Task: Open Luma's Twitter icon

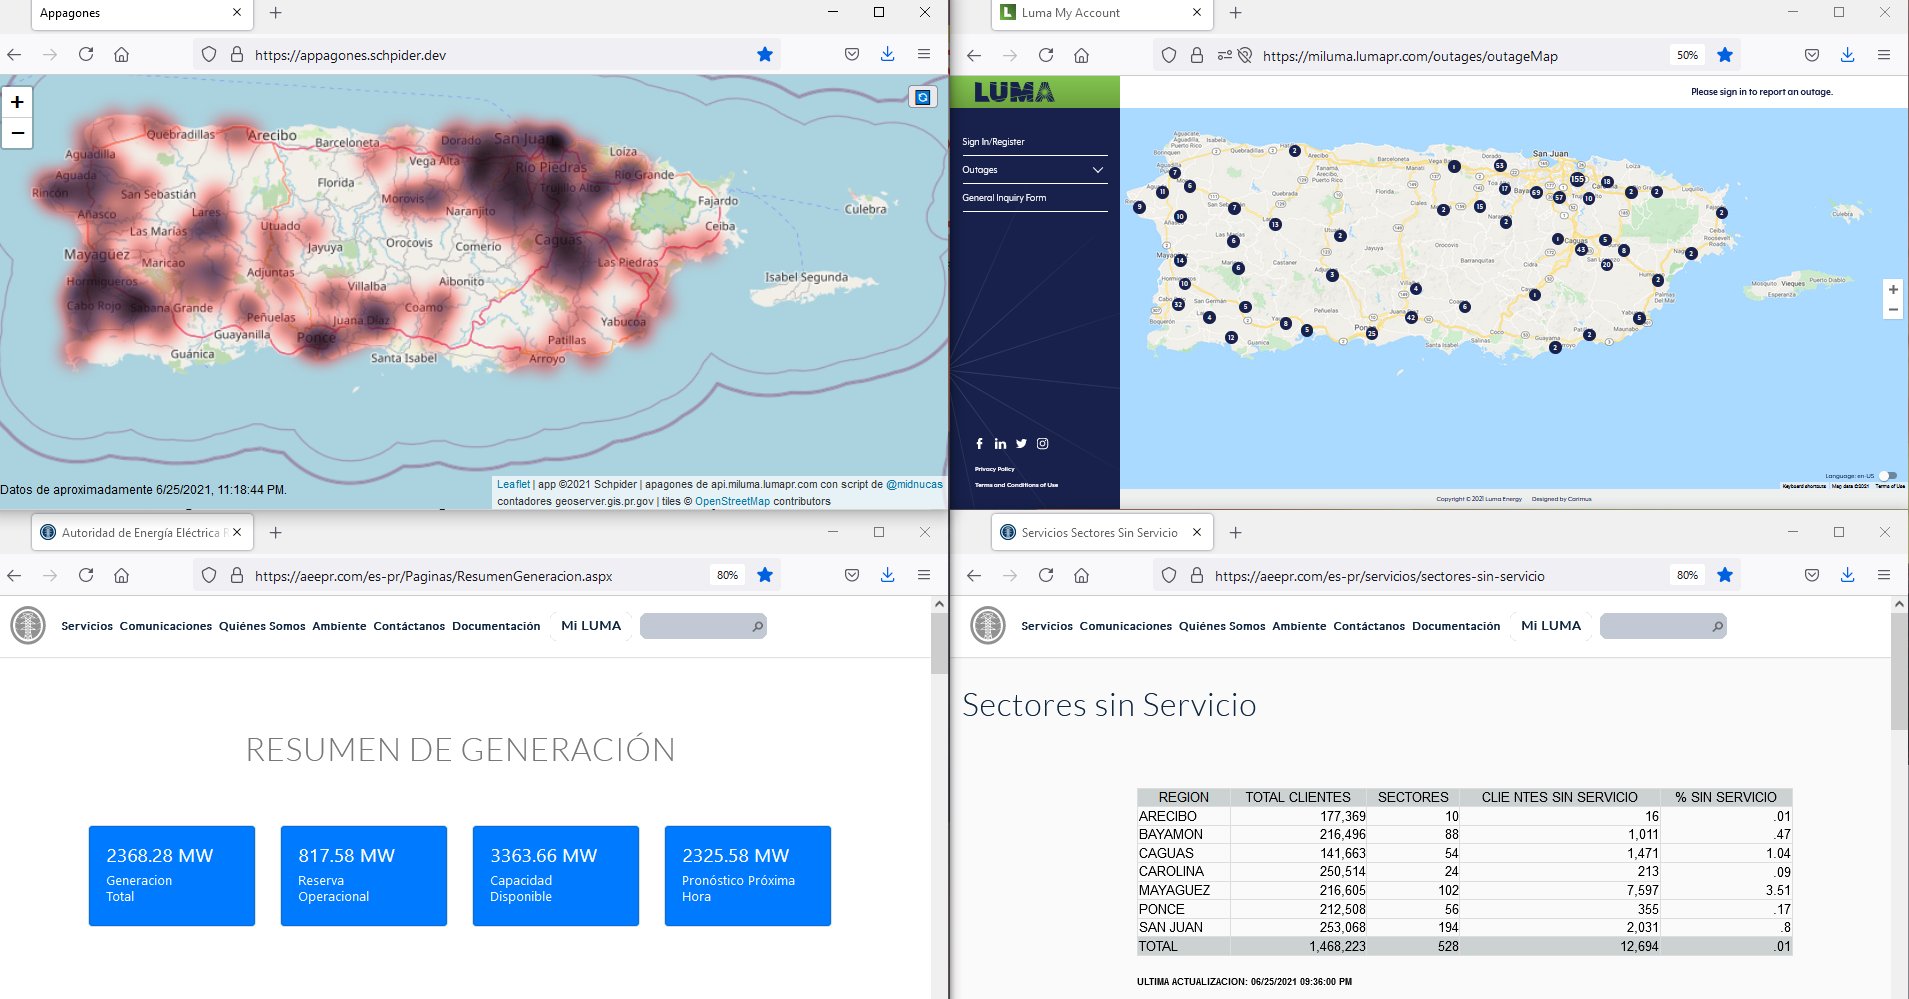Action: pyautogui.click(x=1021, y=444)
